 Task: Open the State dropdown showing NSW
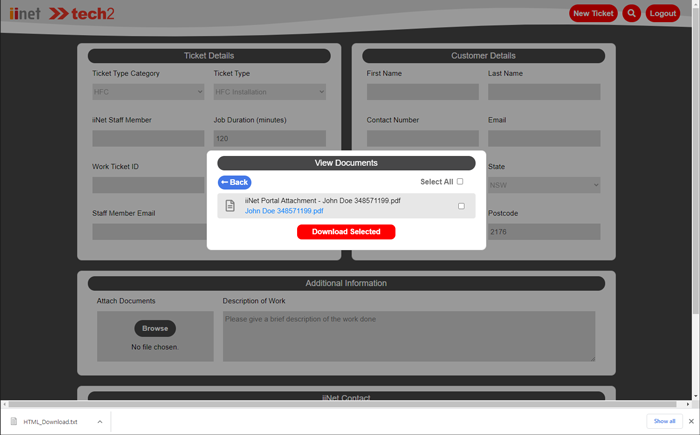coord(544,185)
